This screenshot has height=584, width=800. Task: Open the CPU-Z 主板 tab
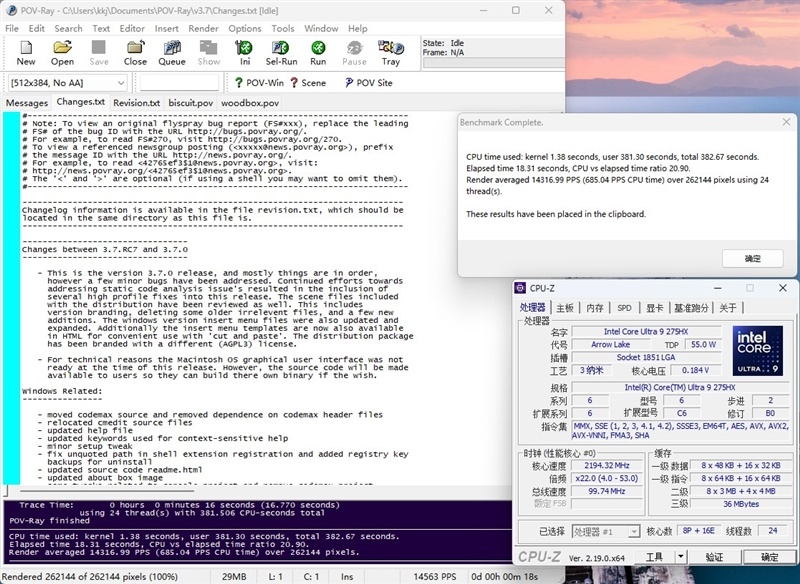click(565, 308)
